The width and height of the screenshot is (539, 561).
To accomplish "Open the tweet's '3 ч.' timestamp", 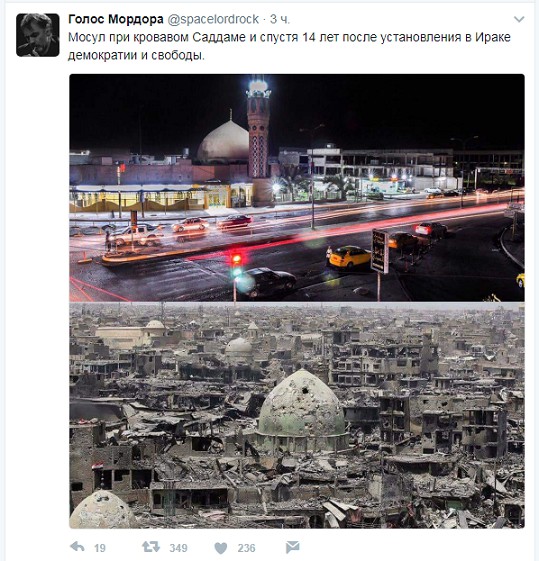I will pyautogui.click(x=280, y=19).
